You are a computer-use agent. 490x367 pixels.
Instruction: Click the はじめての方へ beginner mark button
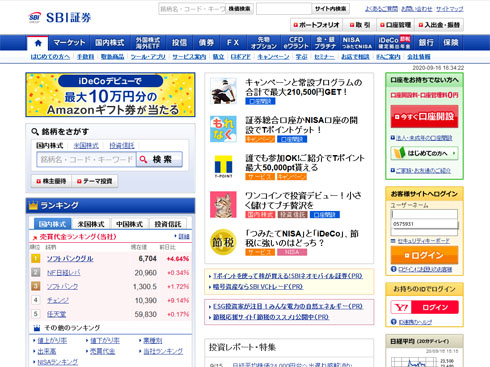point(424,153)
